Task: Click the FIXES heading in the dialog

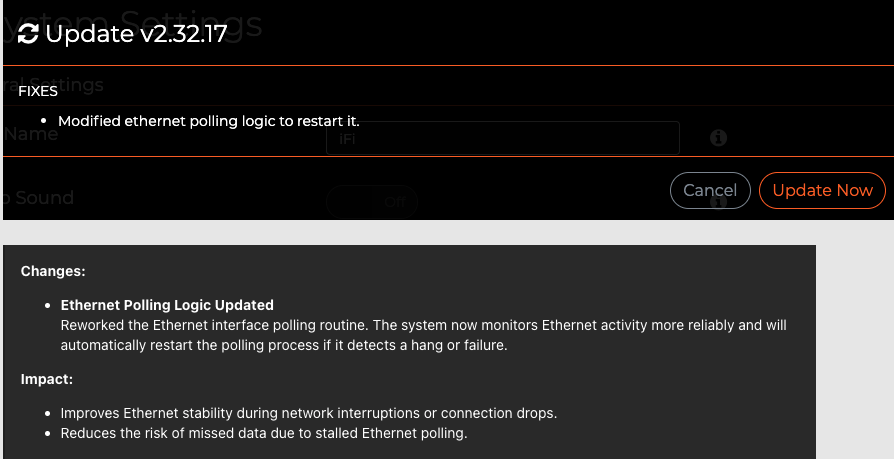Action: 38,91
